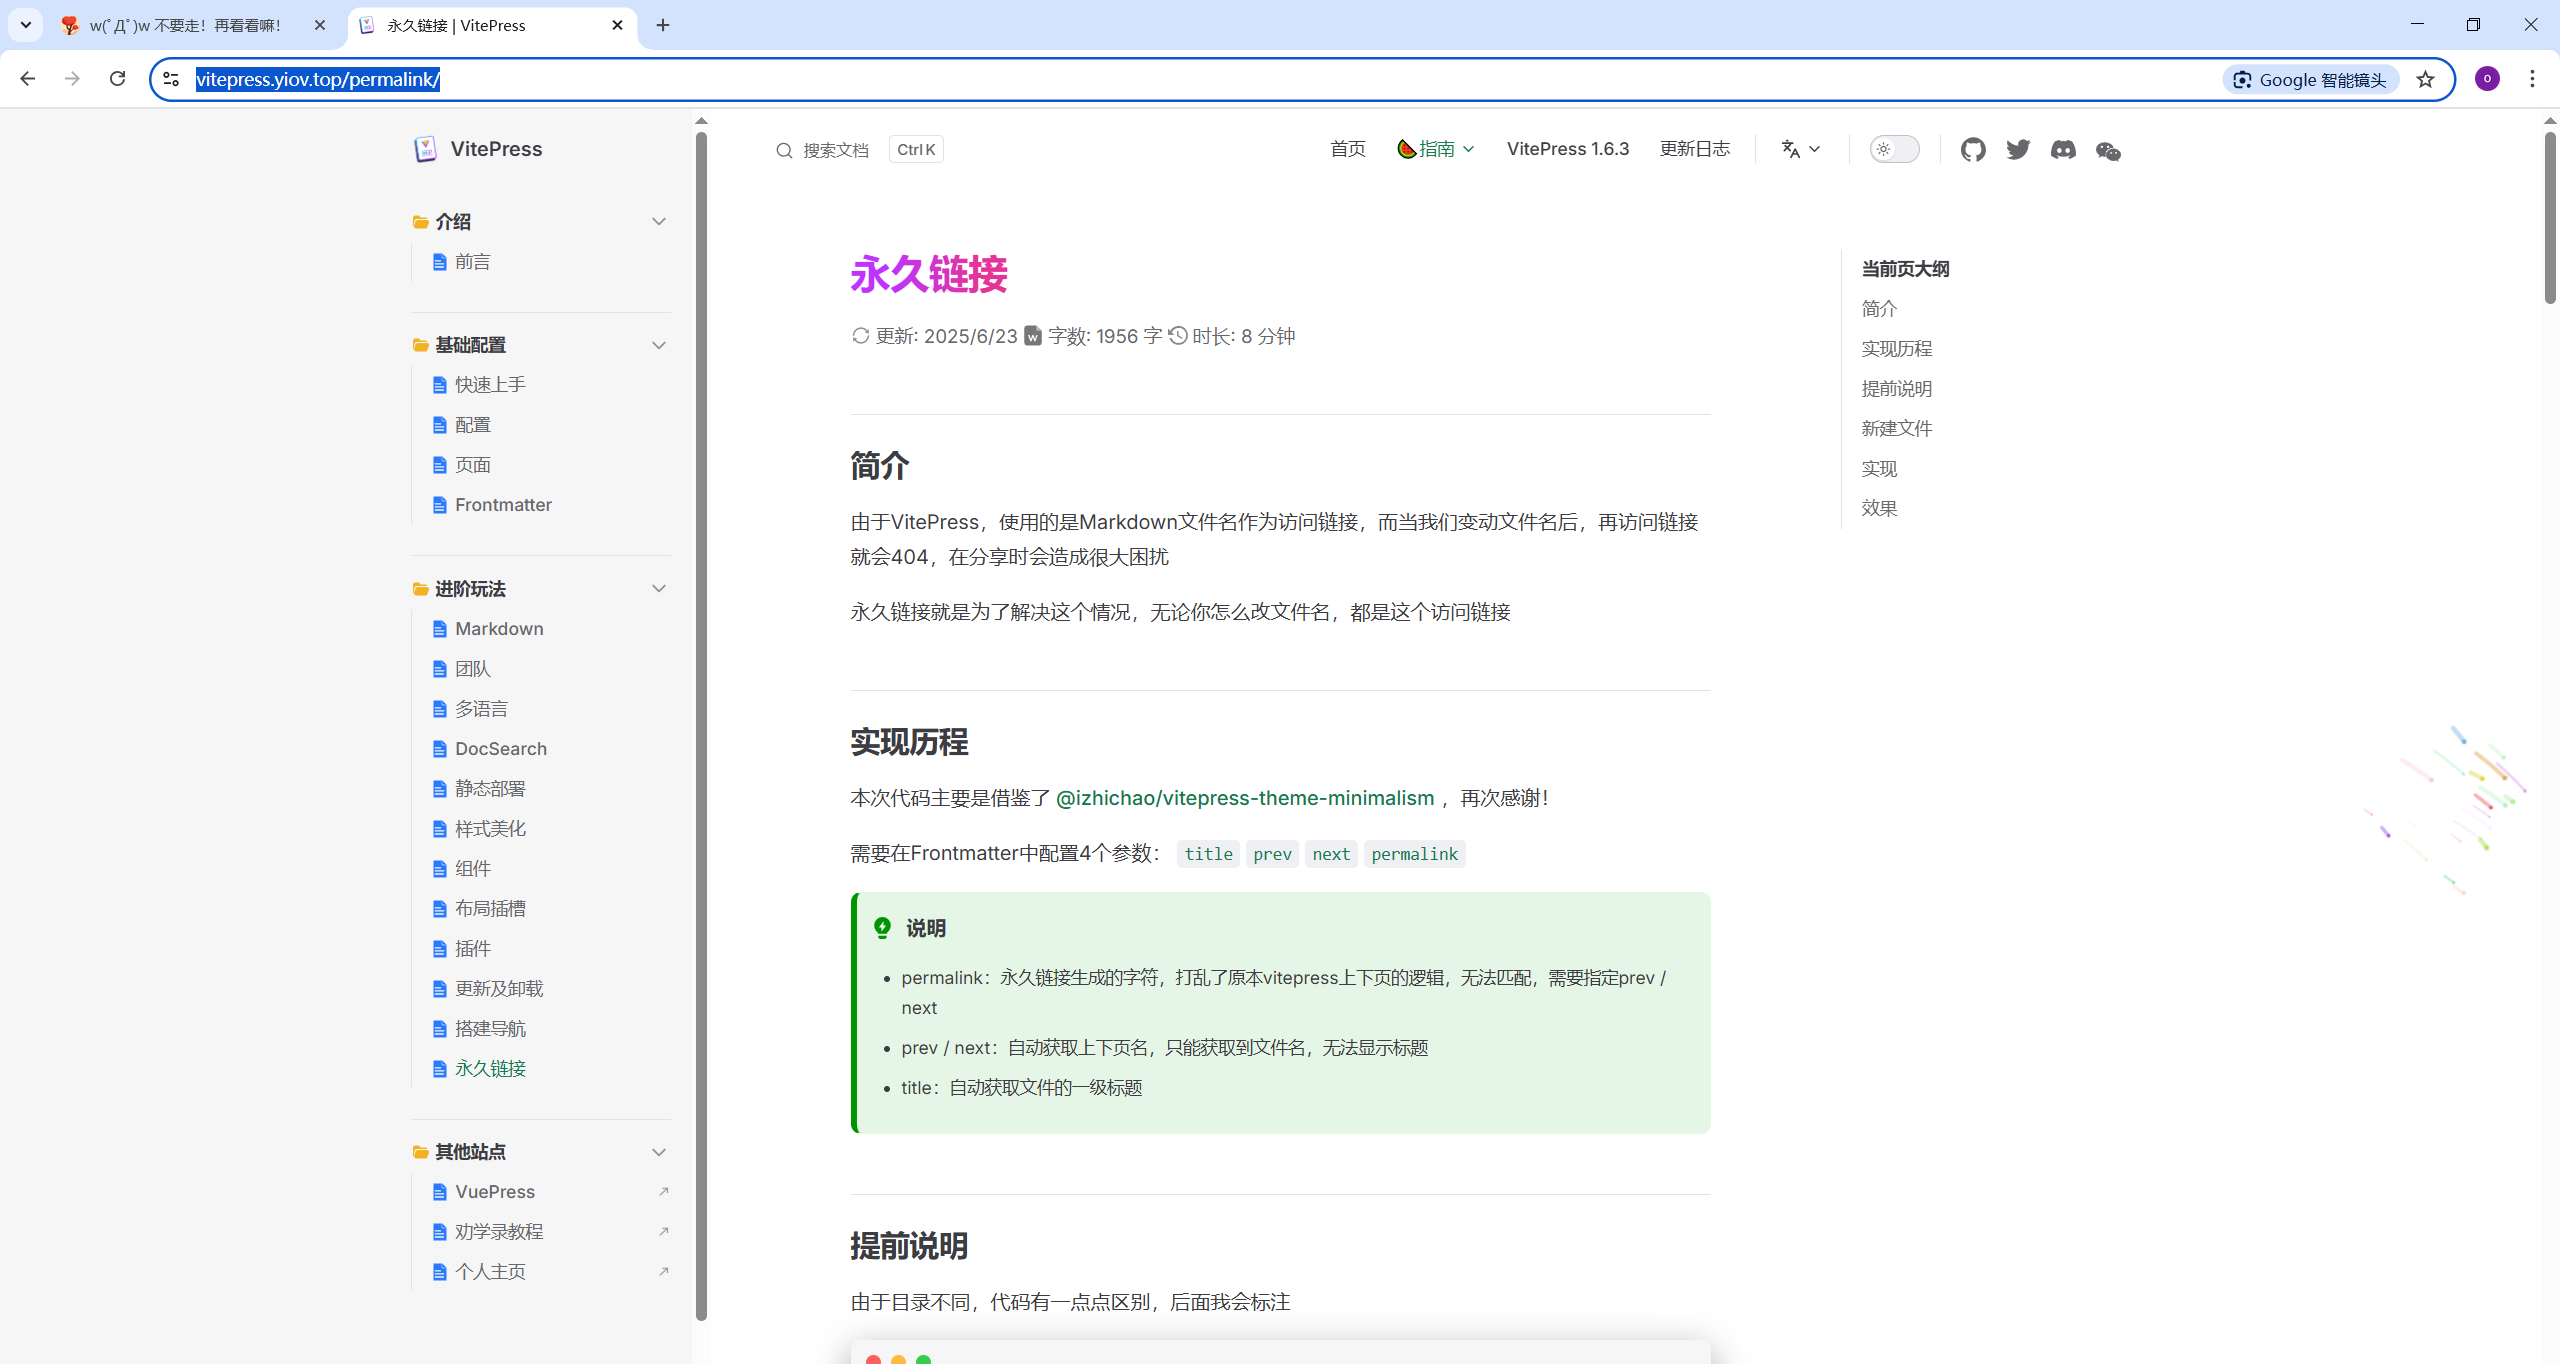Click the VitePress logo icon
2560x1364 pixels.
pyautogui.click(x=426, y=149)
